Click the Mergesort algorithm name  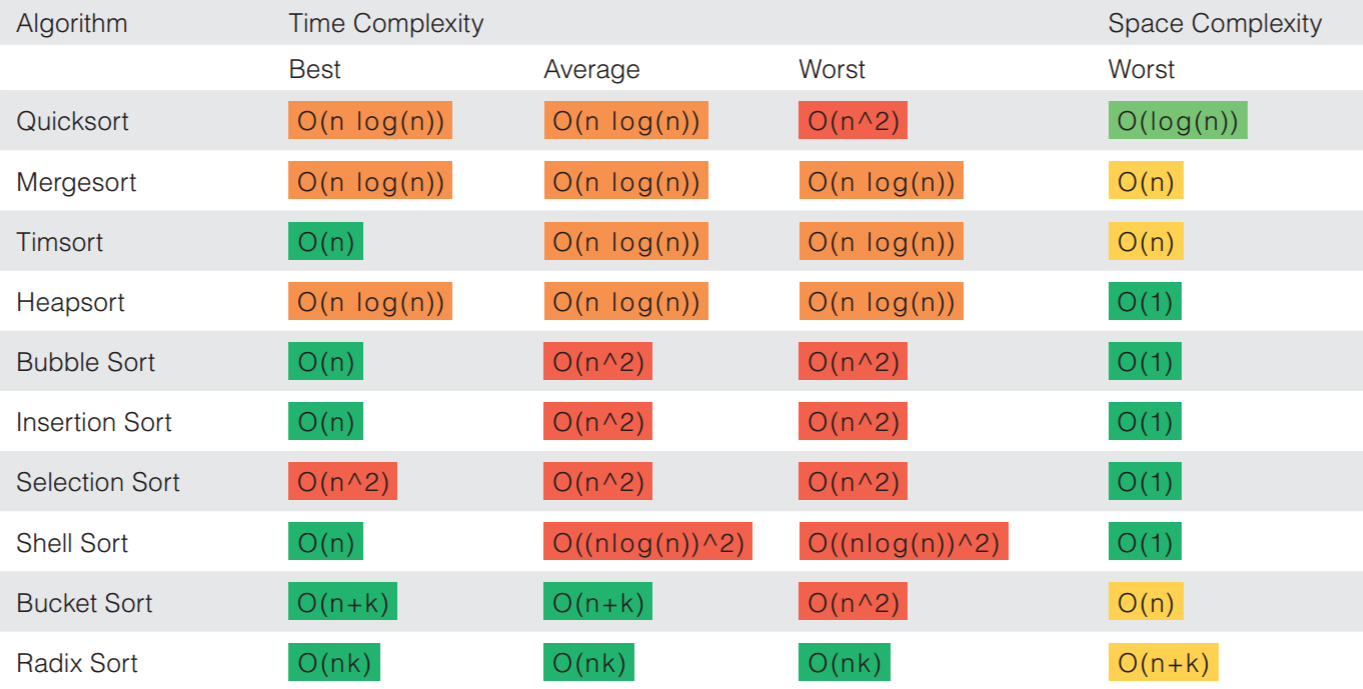click(x=76, y=182)
